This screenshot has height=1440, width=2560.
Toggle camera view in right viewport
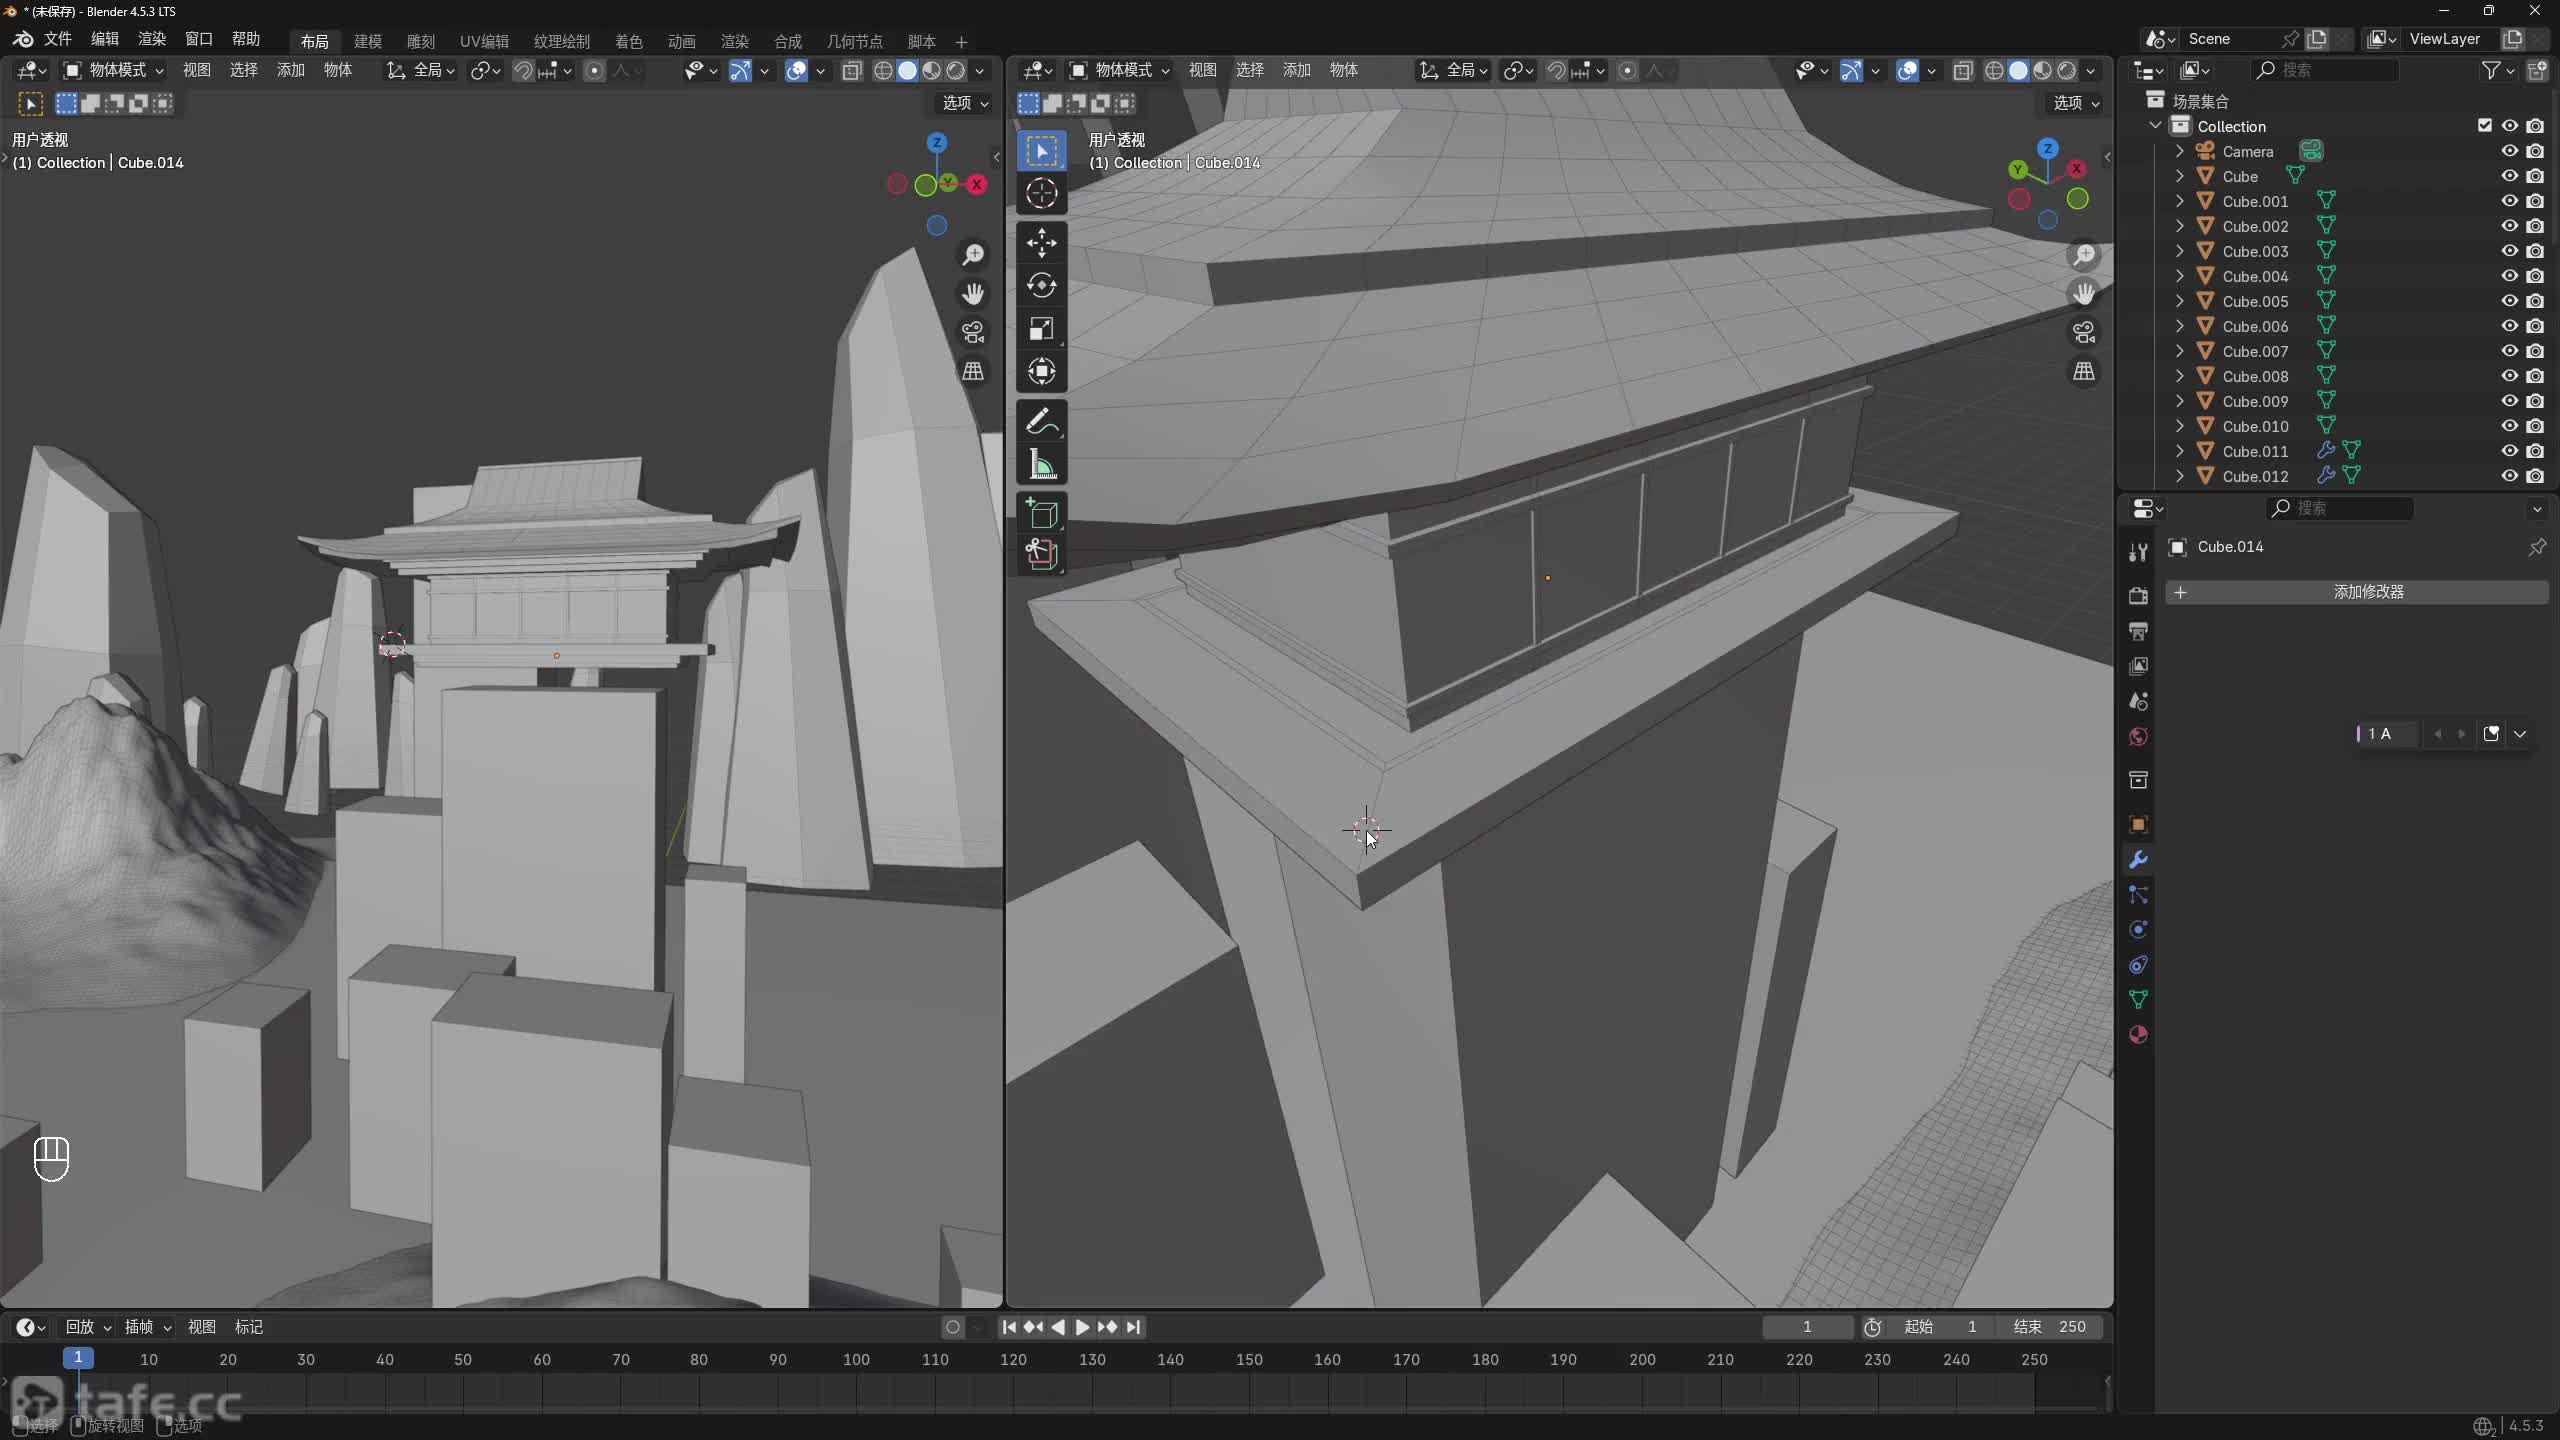[x=2084, y=332]
